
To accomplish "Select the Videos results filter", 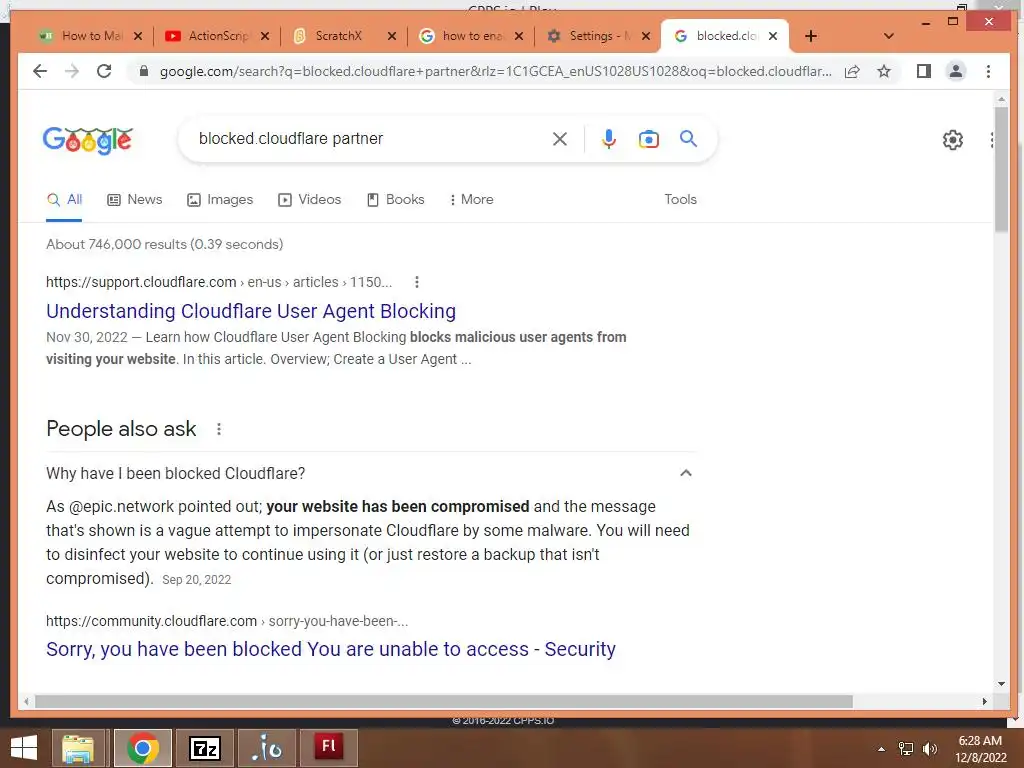I will (310, 199).
